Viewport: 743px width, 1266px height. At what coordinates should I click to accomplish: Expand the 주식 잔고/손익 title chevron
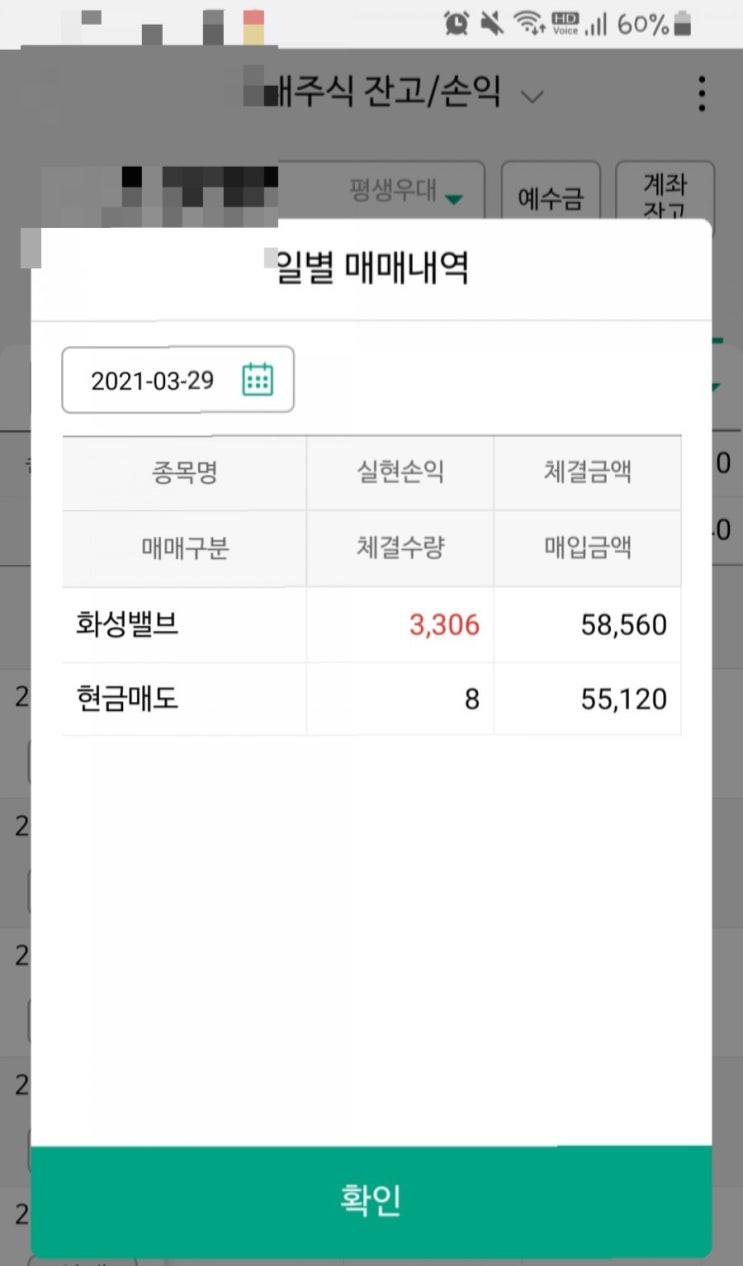point(533,97)
